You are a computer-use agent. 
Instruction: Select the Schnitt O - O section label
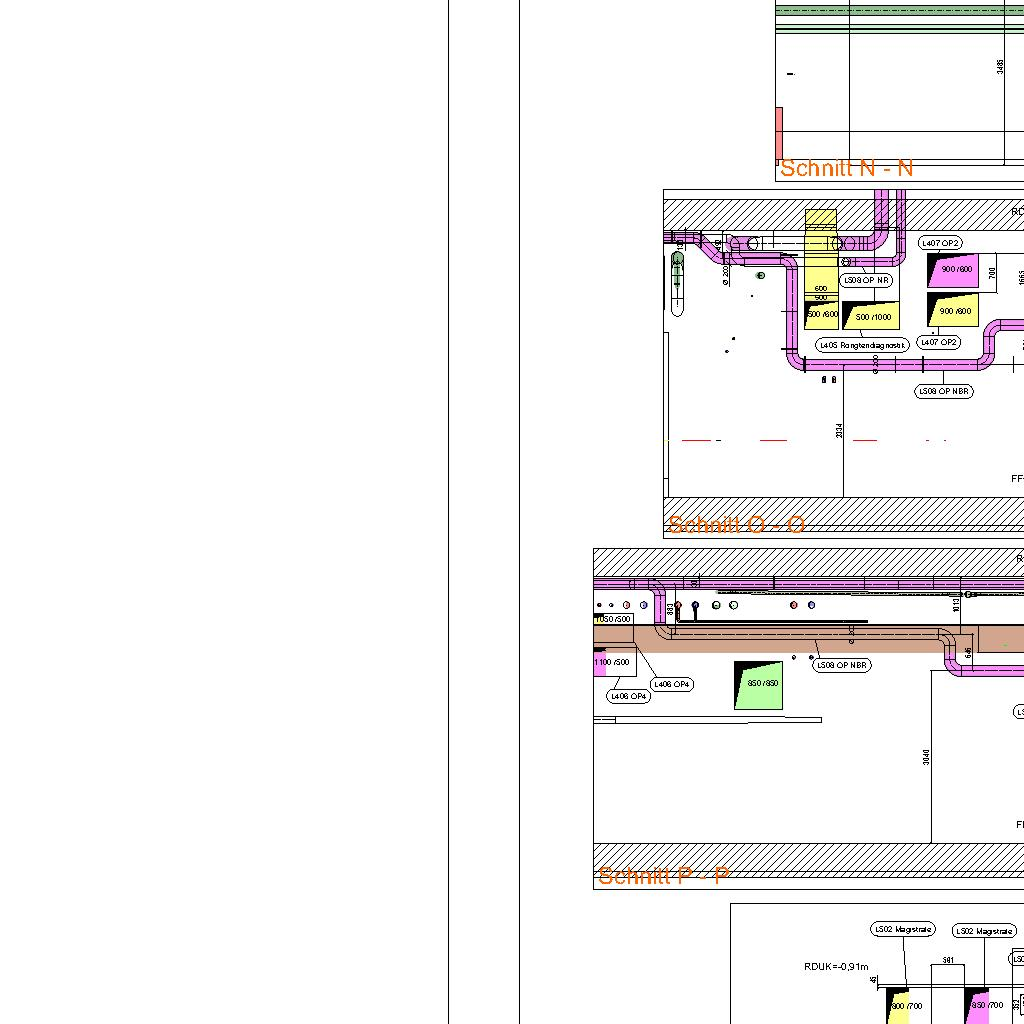tap(736, 525)
